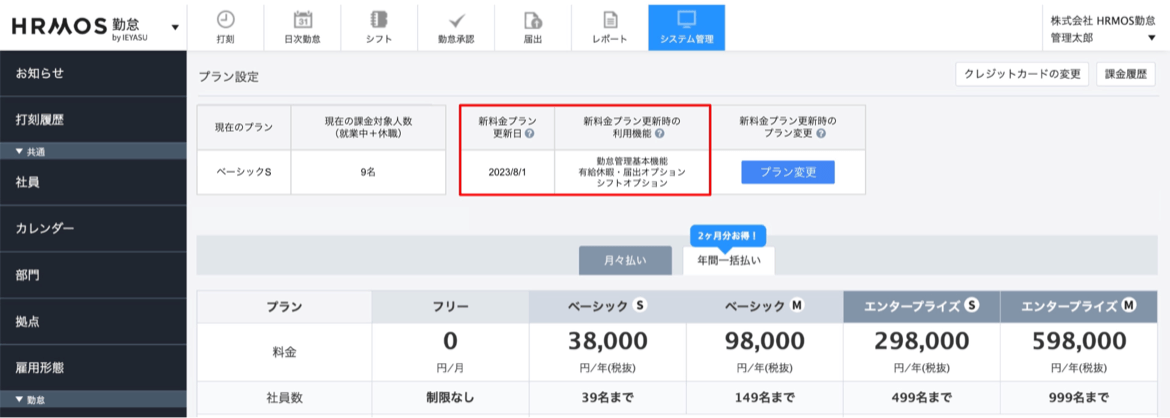Click the blue プラン変更 button
Viewport: 1170px width, 418px height.
tap(787, 172)
